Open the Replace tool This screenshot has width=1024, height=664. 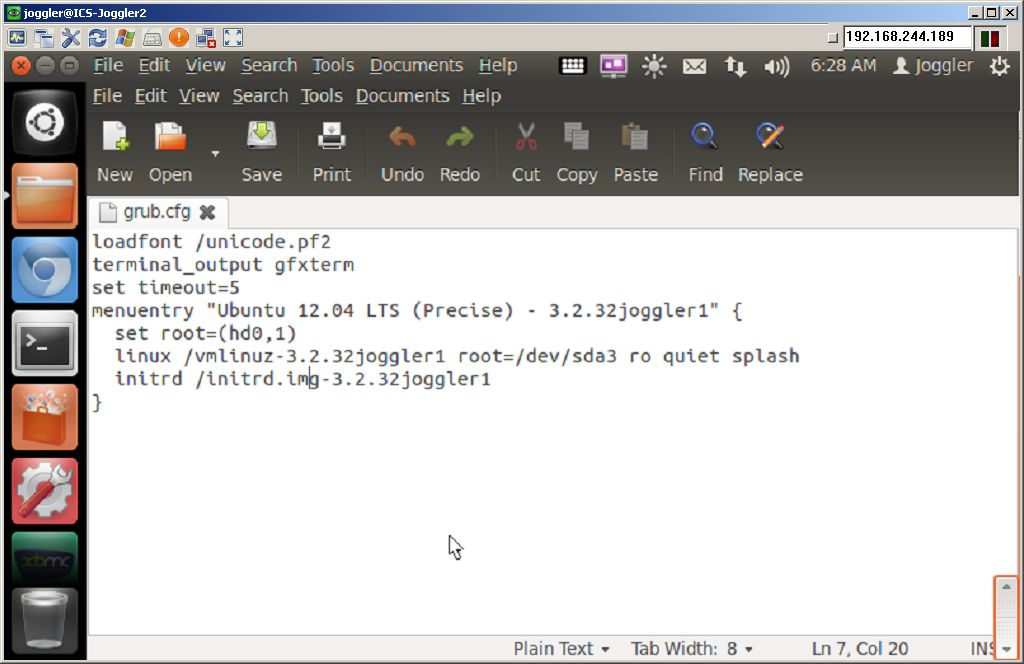tap(770, 152)
